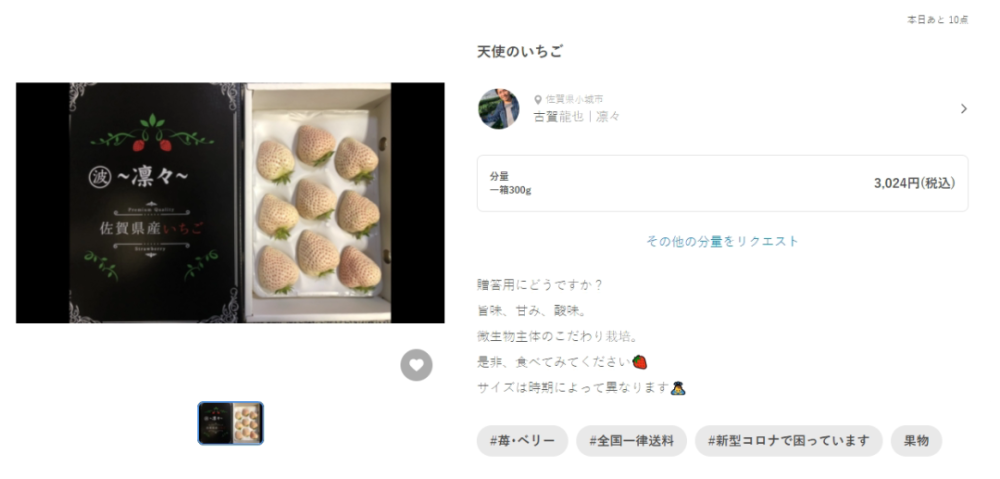Image resolution: width=1000 pixels, height=479 pixels.
Task: Open seller profile via right chevron
Action: pos(964,109)
